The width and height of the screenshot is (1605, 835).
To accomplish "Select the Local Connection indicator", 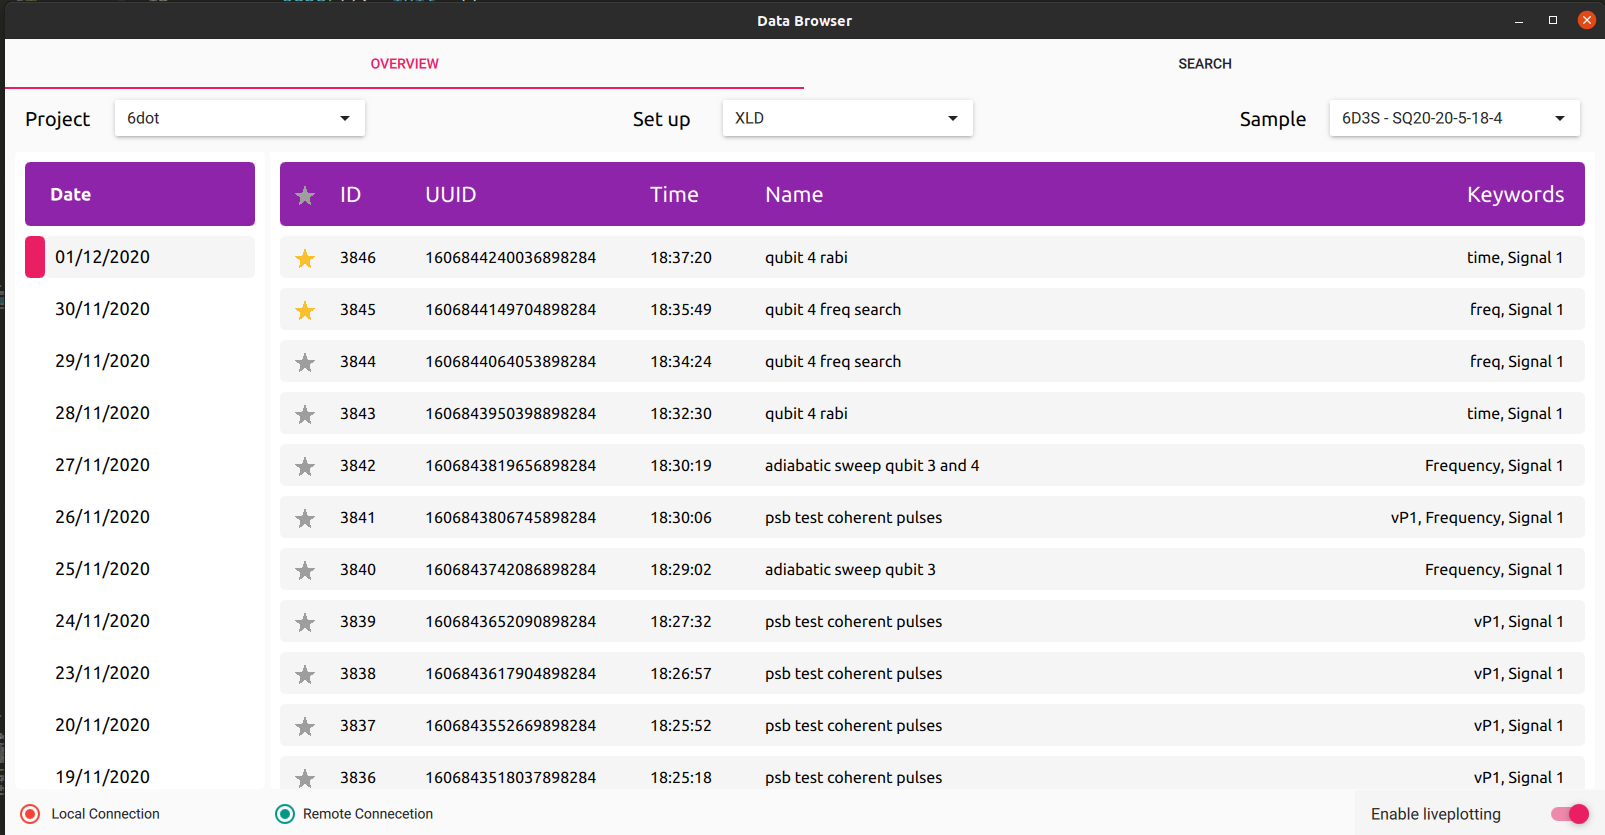I will 30,814.
